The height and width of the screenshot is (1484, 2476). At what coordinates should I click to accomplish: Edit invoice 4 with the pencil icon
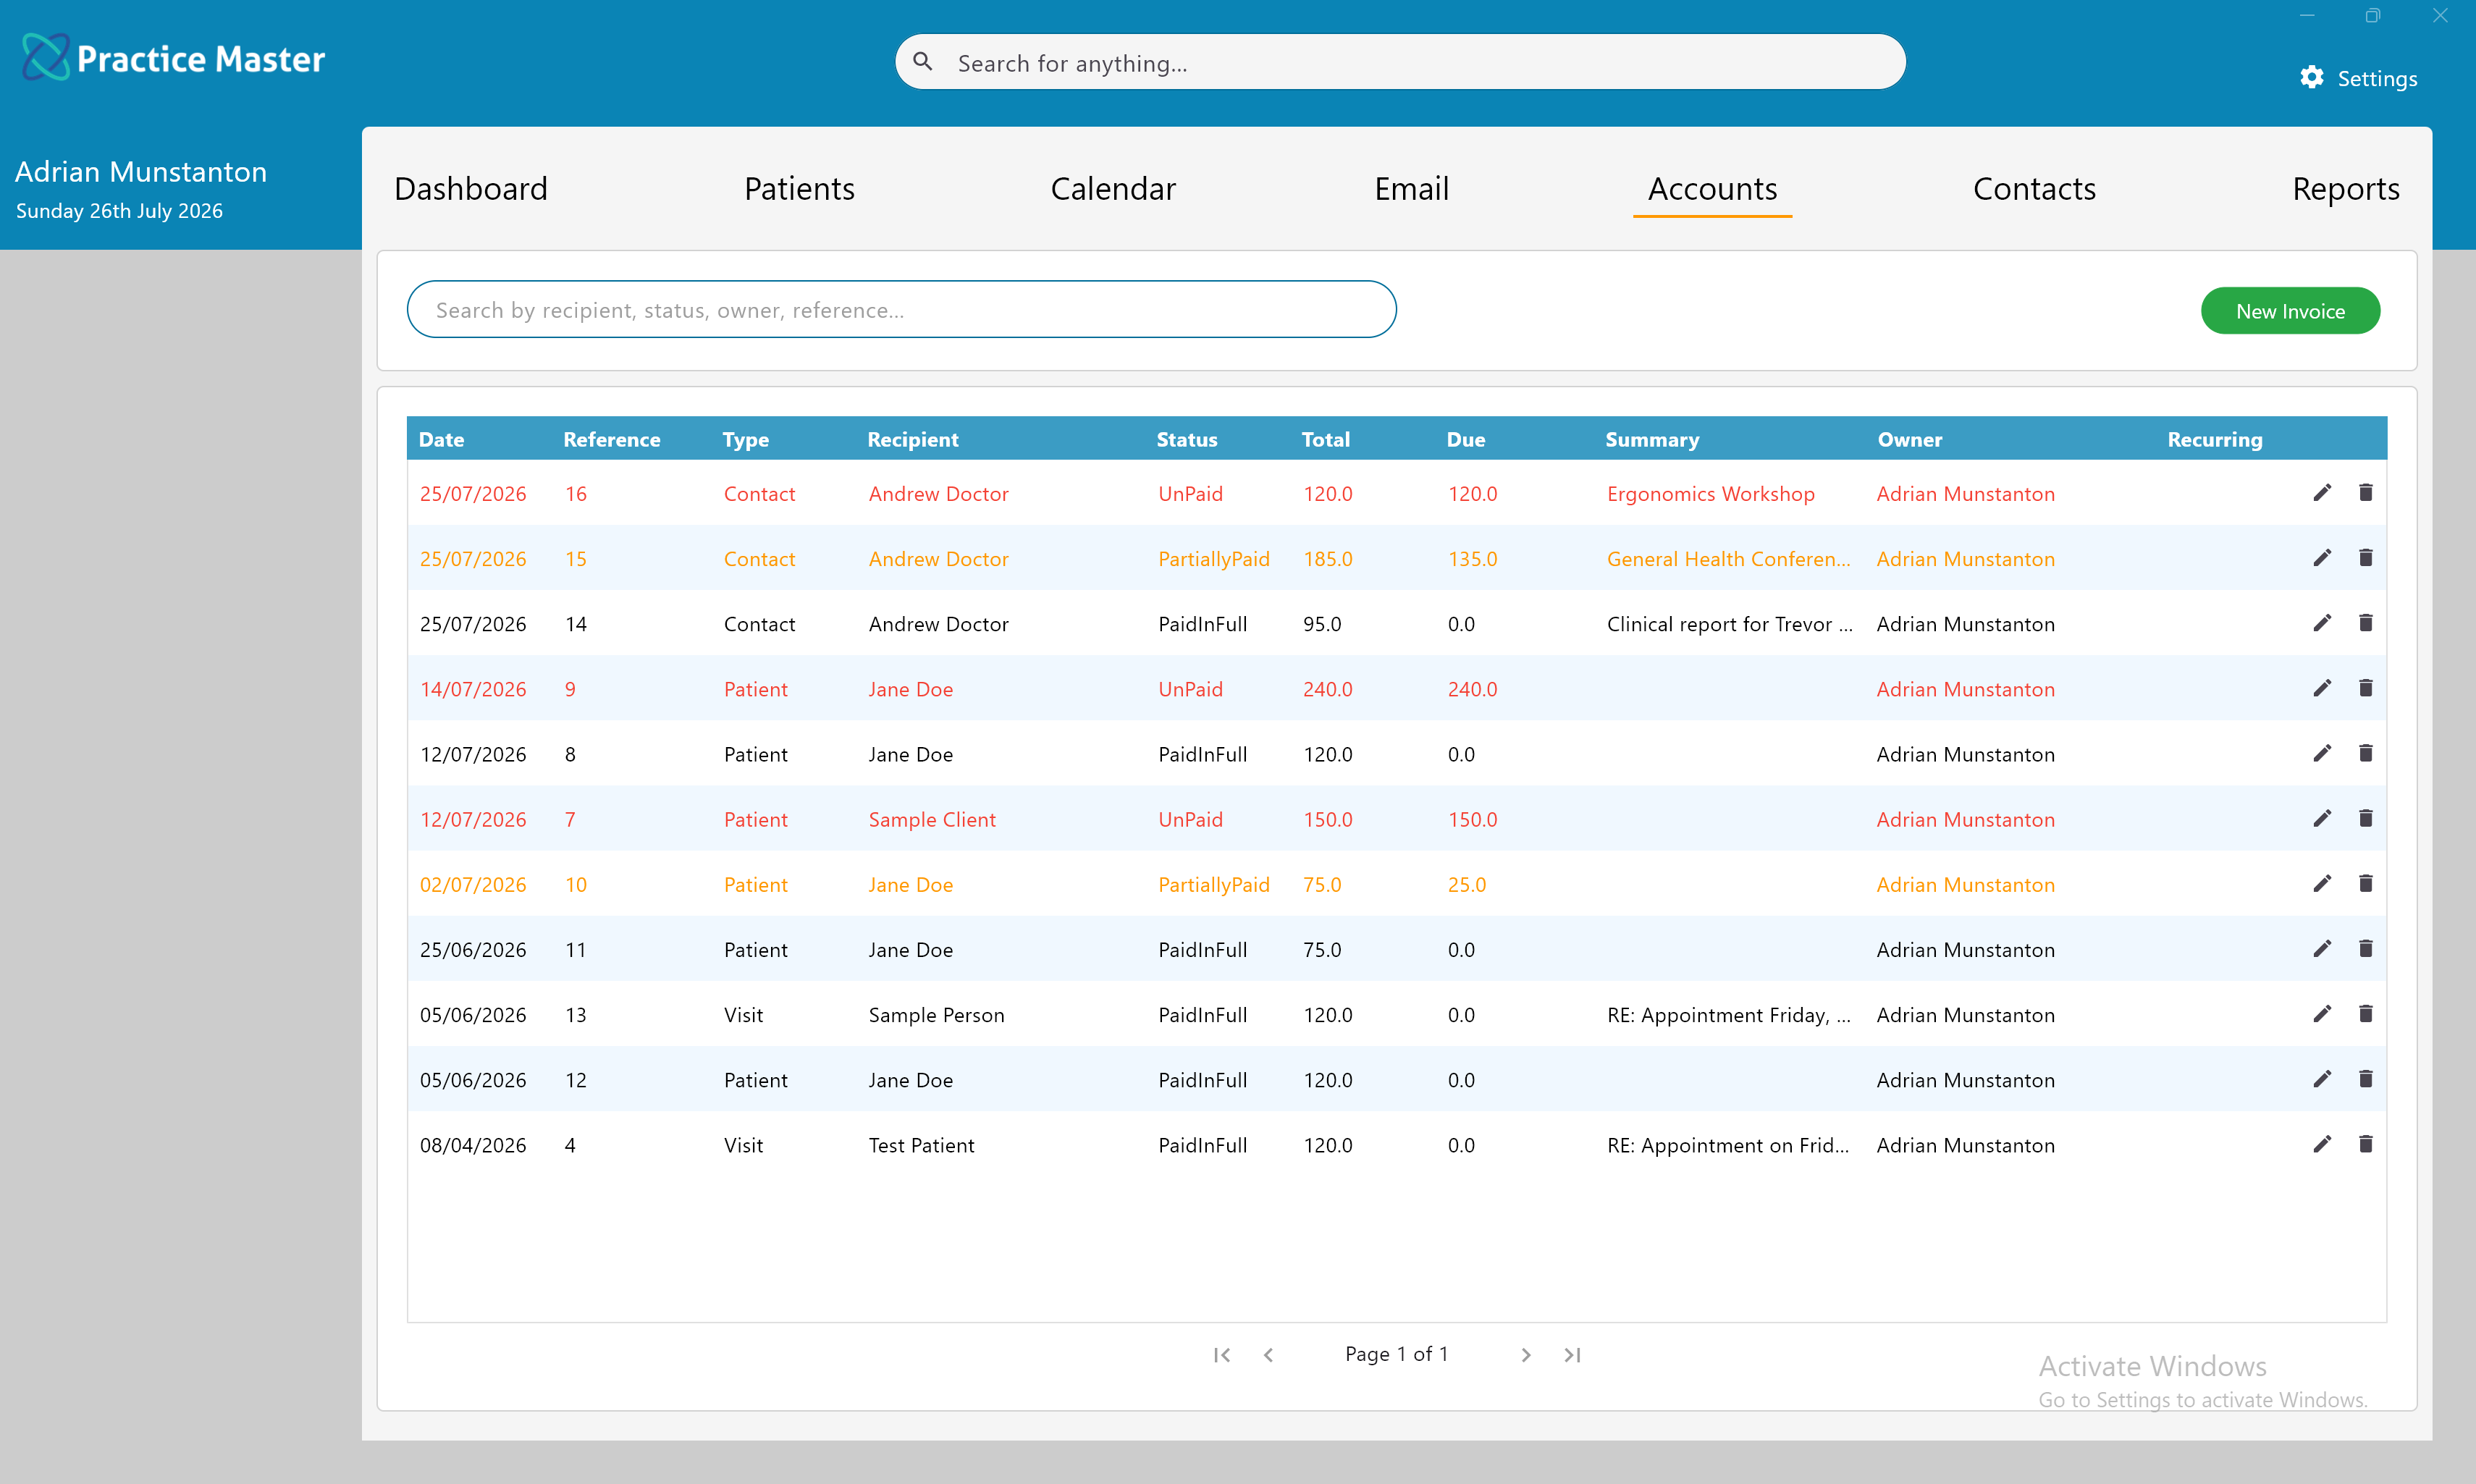(2322, 1143)
